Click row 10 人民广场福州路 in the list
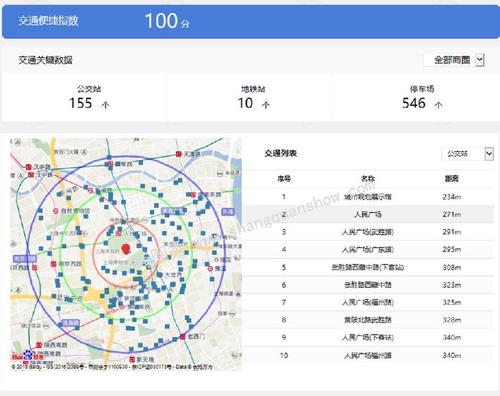The image size is (500, 396). 368,355
